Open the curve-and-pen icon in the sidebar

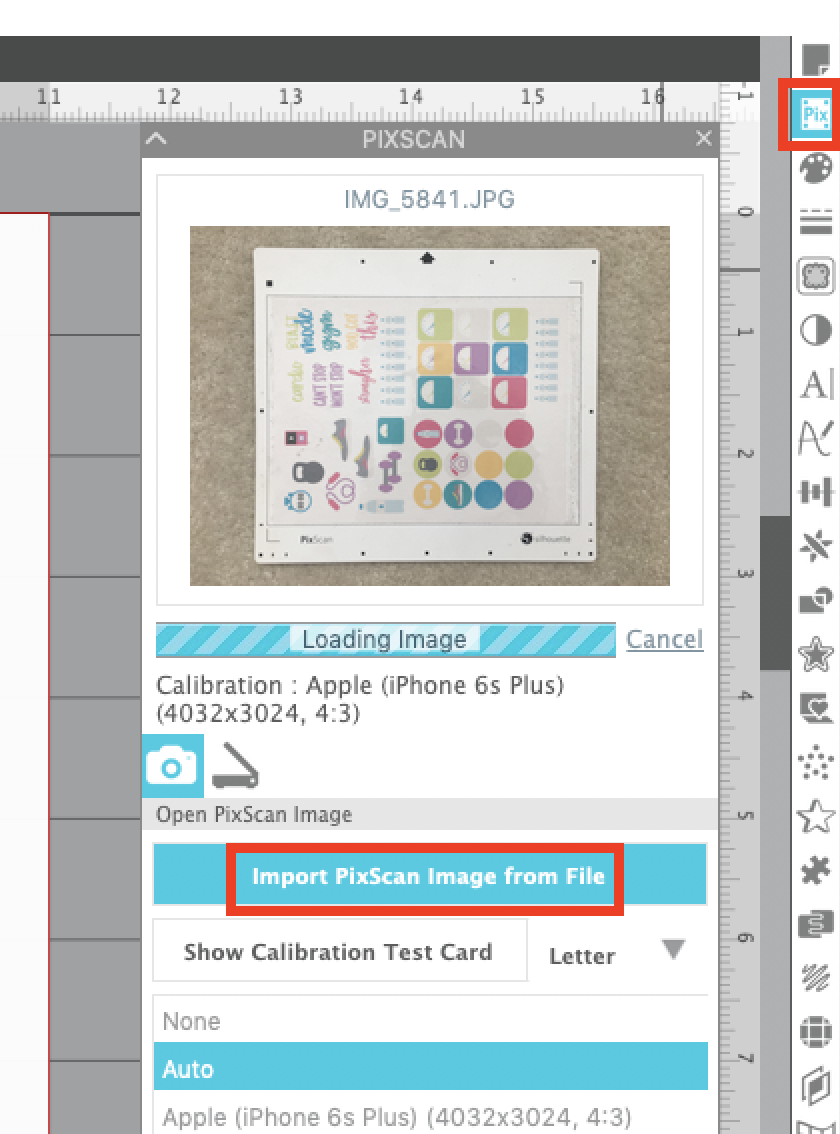click(x=815, y=438)
